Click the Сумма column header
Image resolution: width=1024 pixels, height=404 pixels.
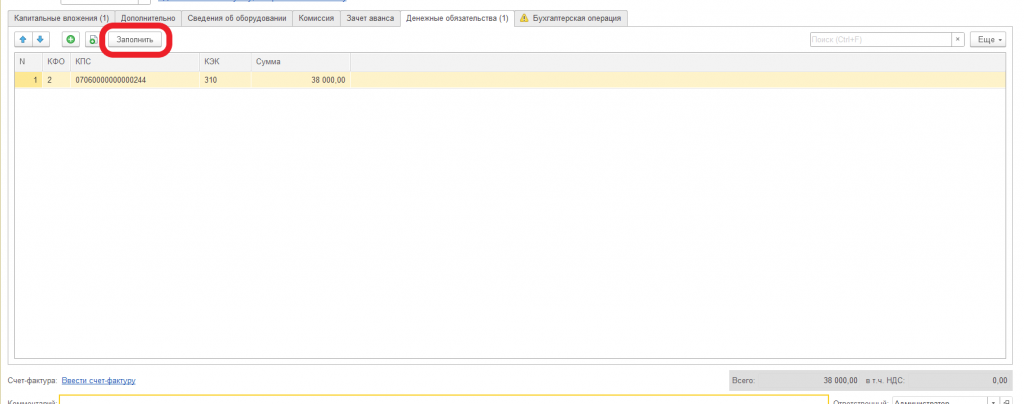coord(300,62)
